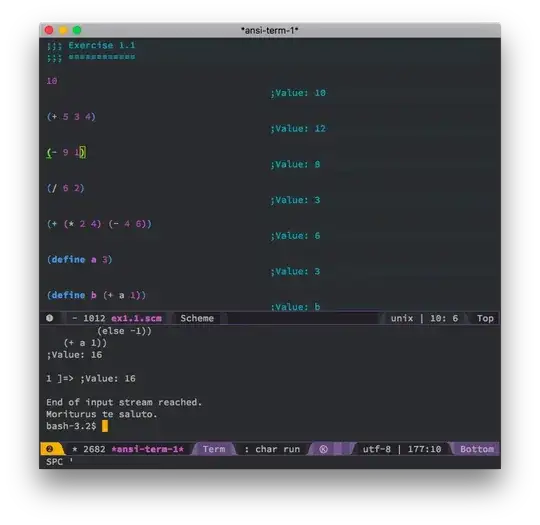
Task: Click the SPC ' echo area
Action: 60,462
